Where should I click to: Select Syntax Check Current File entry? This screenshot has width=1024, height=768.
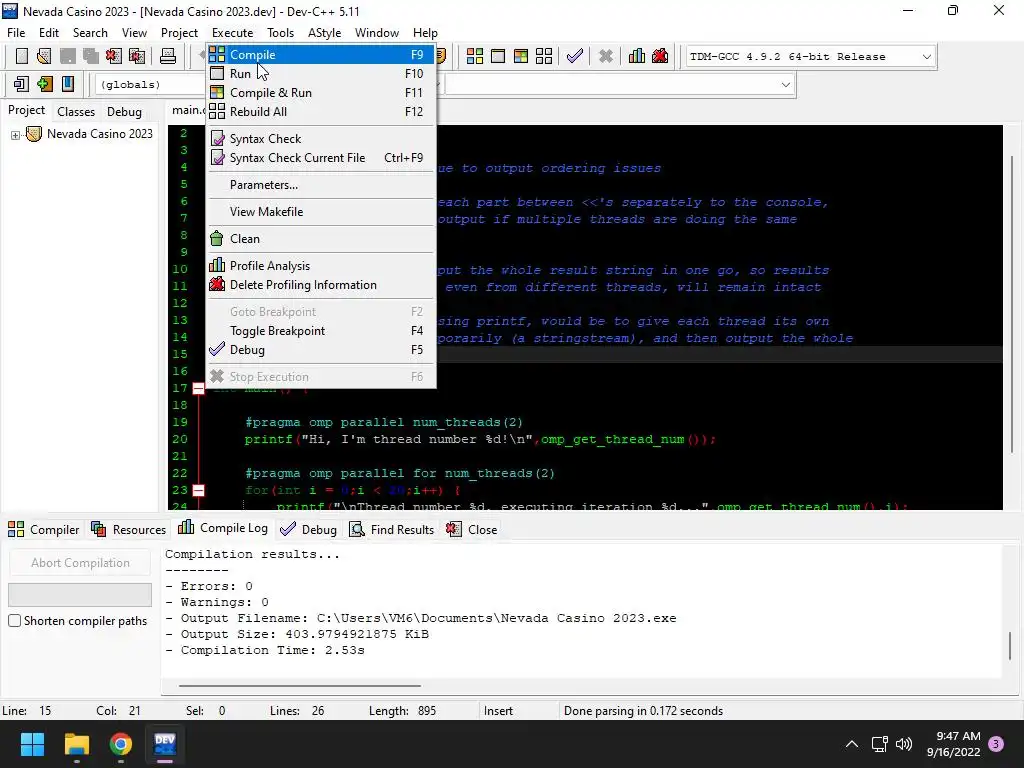(321, 157)
